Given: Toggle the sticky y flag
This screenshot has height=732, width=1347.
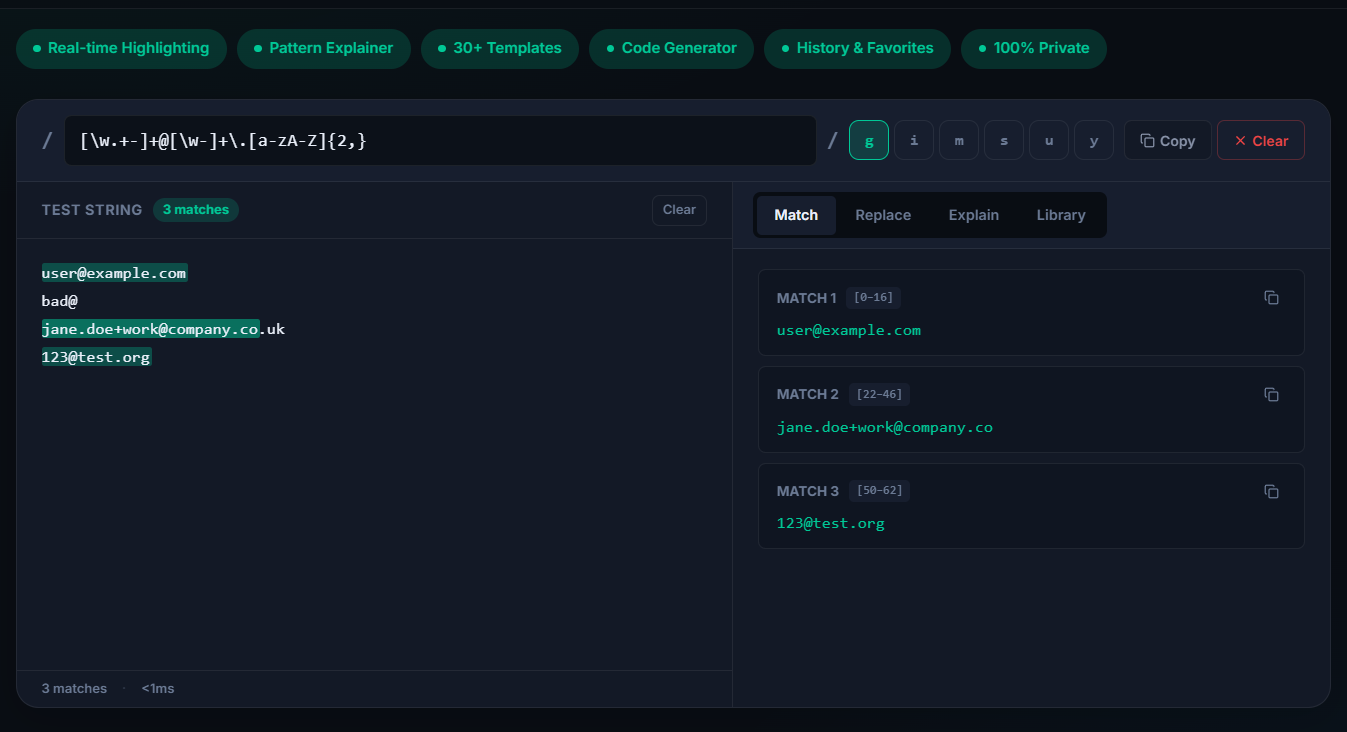Looking at the screenshot, I should [1093, 140].
